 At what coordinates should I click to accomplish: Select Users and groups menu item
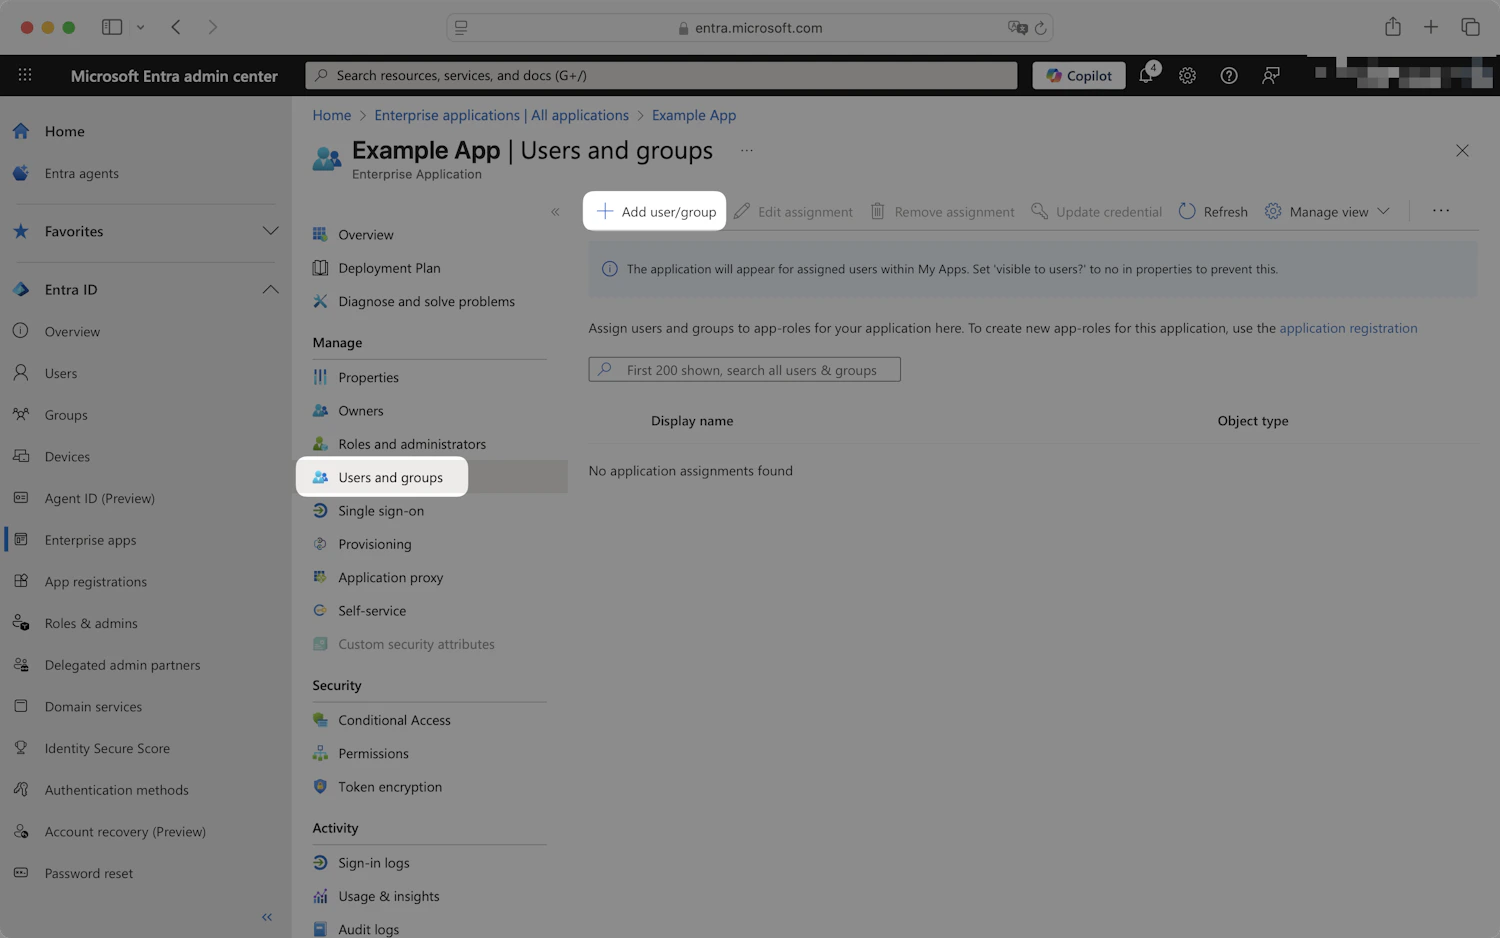click(390, 477)
